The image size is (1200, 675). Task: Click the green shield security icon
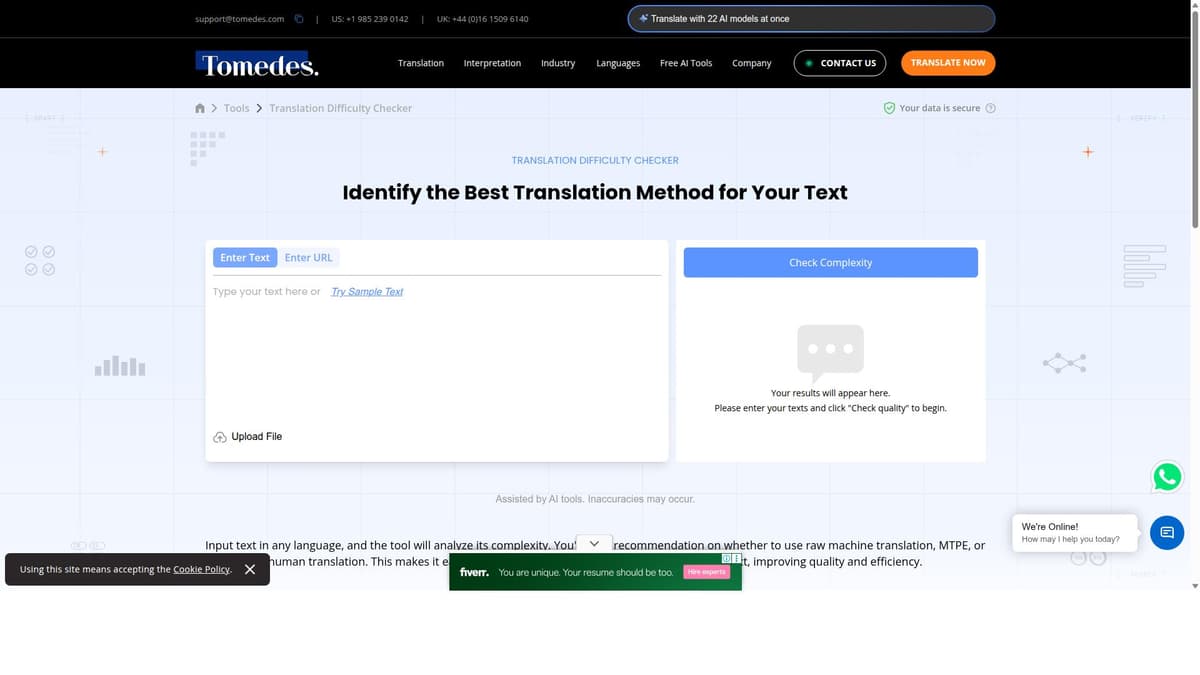(889, 108)
